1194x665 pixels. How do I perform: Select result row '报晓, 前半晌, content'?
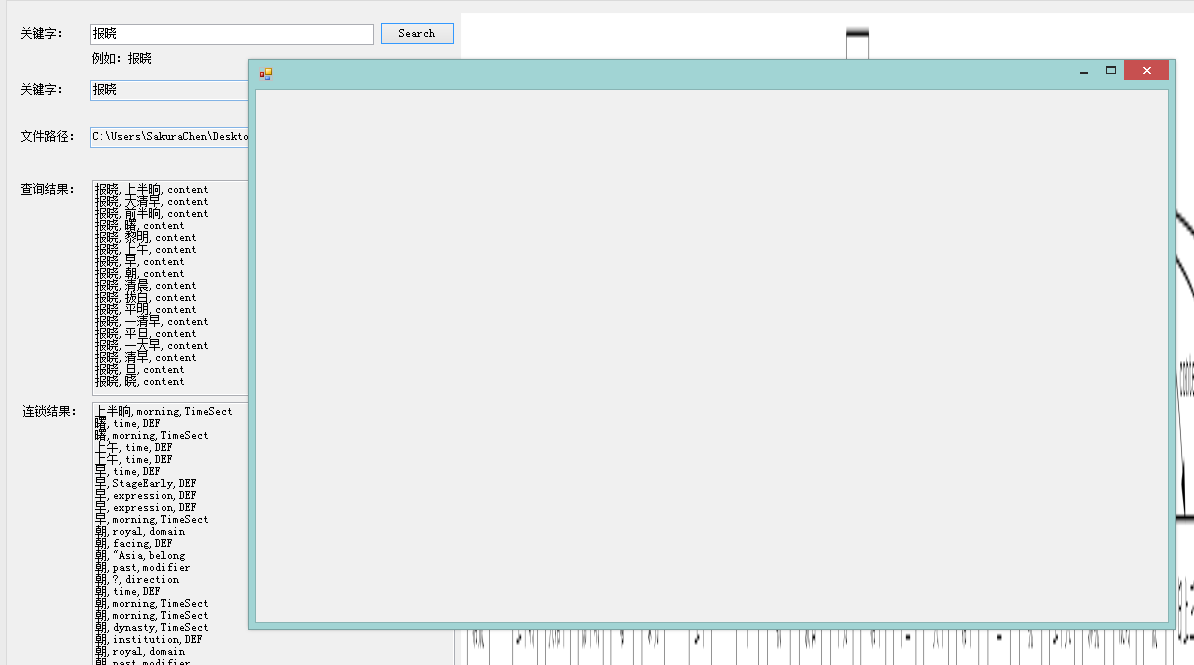(152, 214)
